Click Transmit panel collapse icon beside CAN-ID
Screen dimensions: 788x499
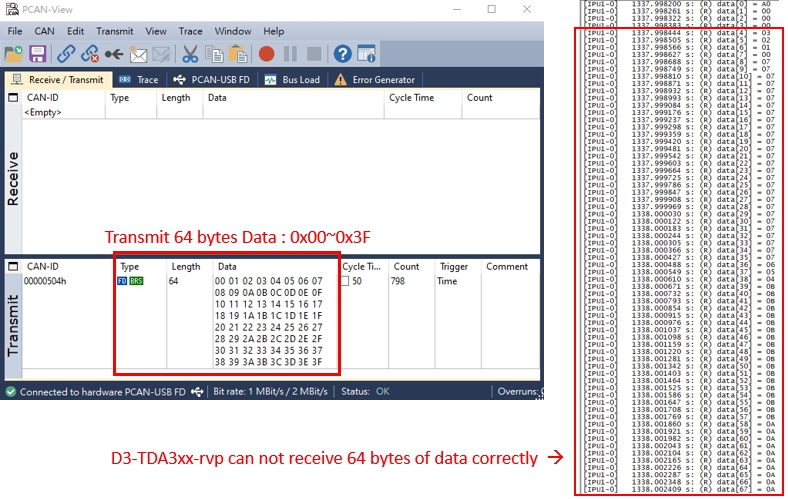click(13, 266)
